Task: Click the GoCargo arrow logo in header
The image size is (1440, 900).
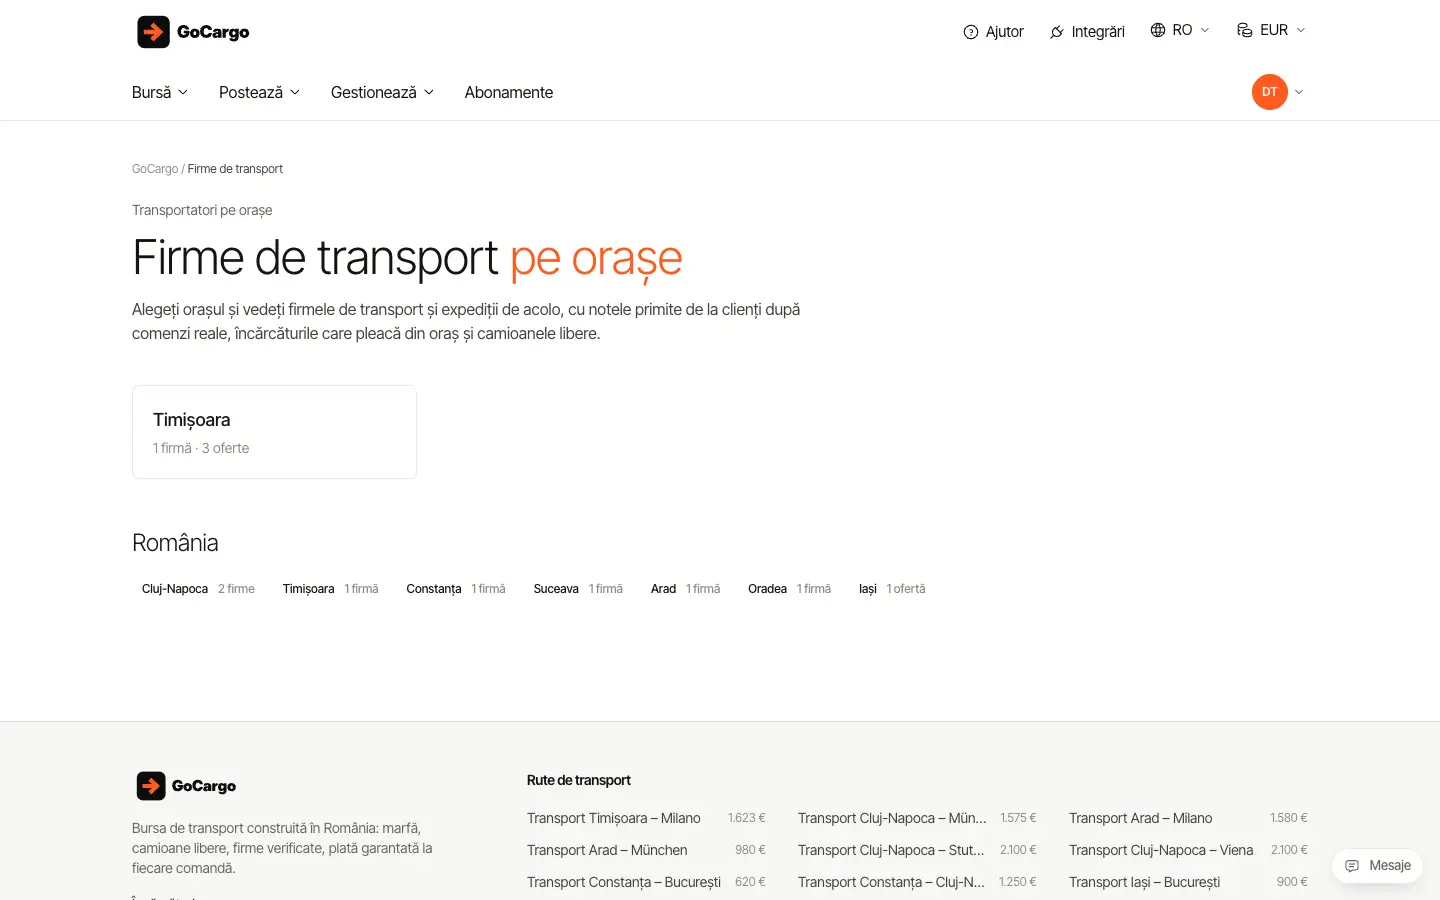Action: 153,32
